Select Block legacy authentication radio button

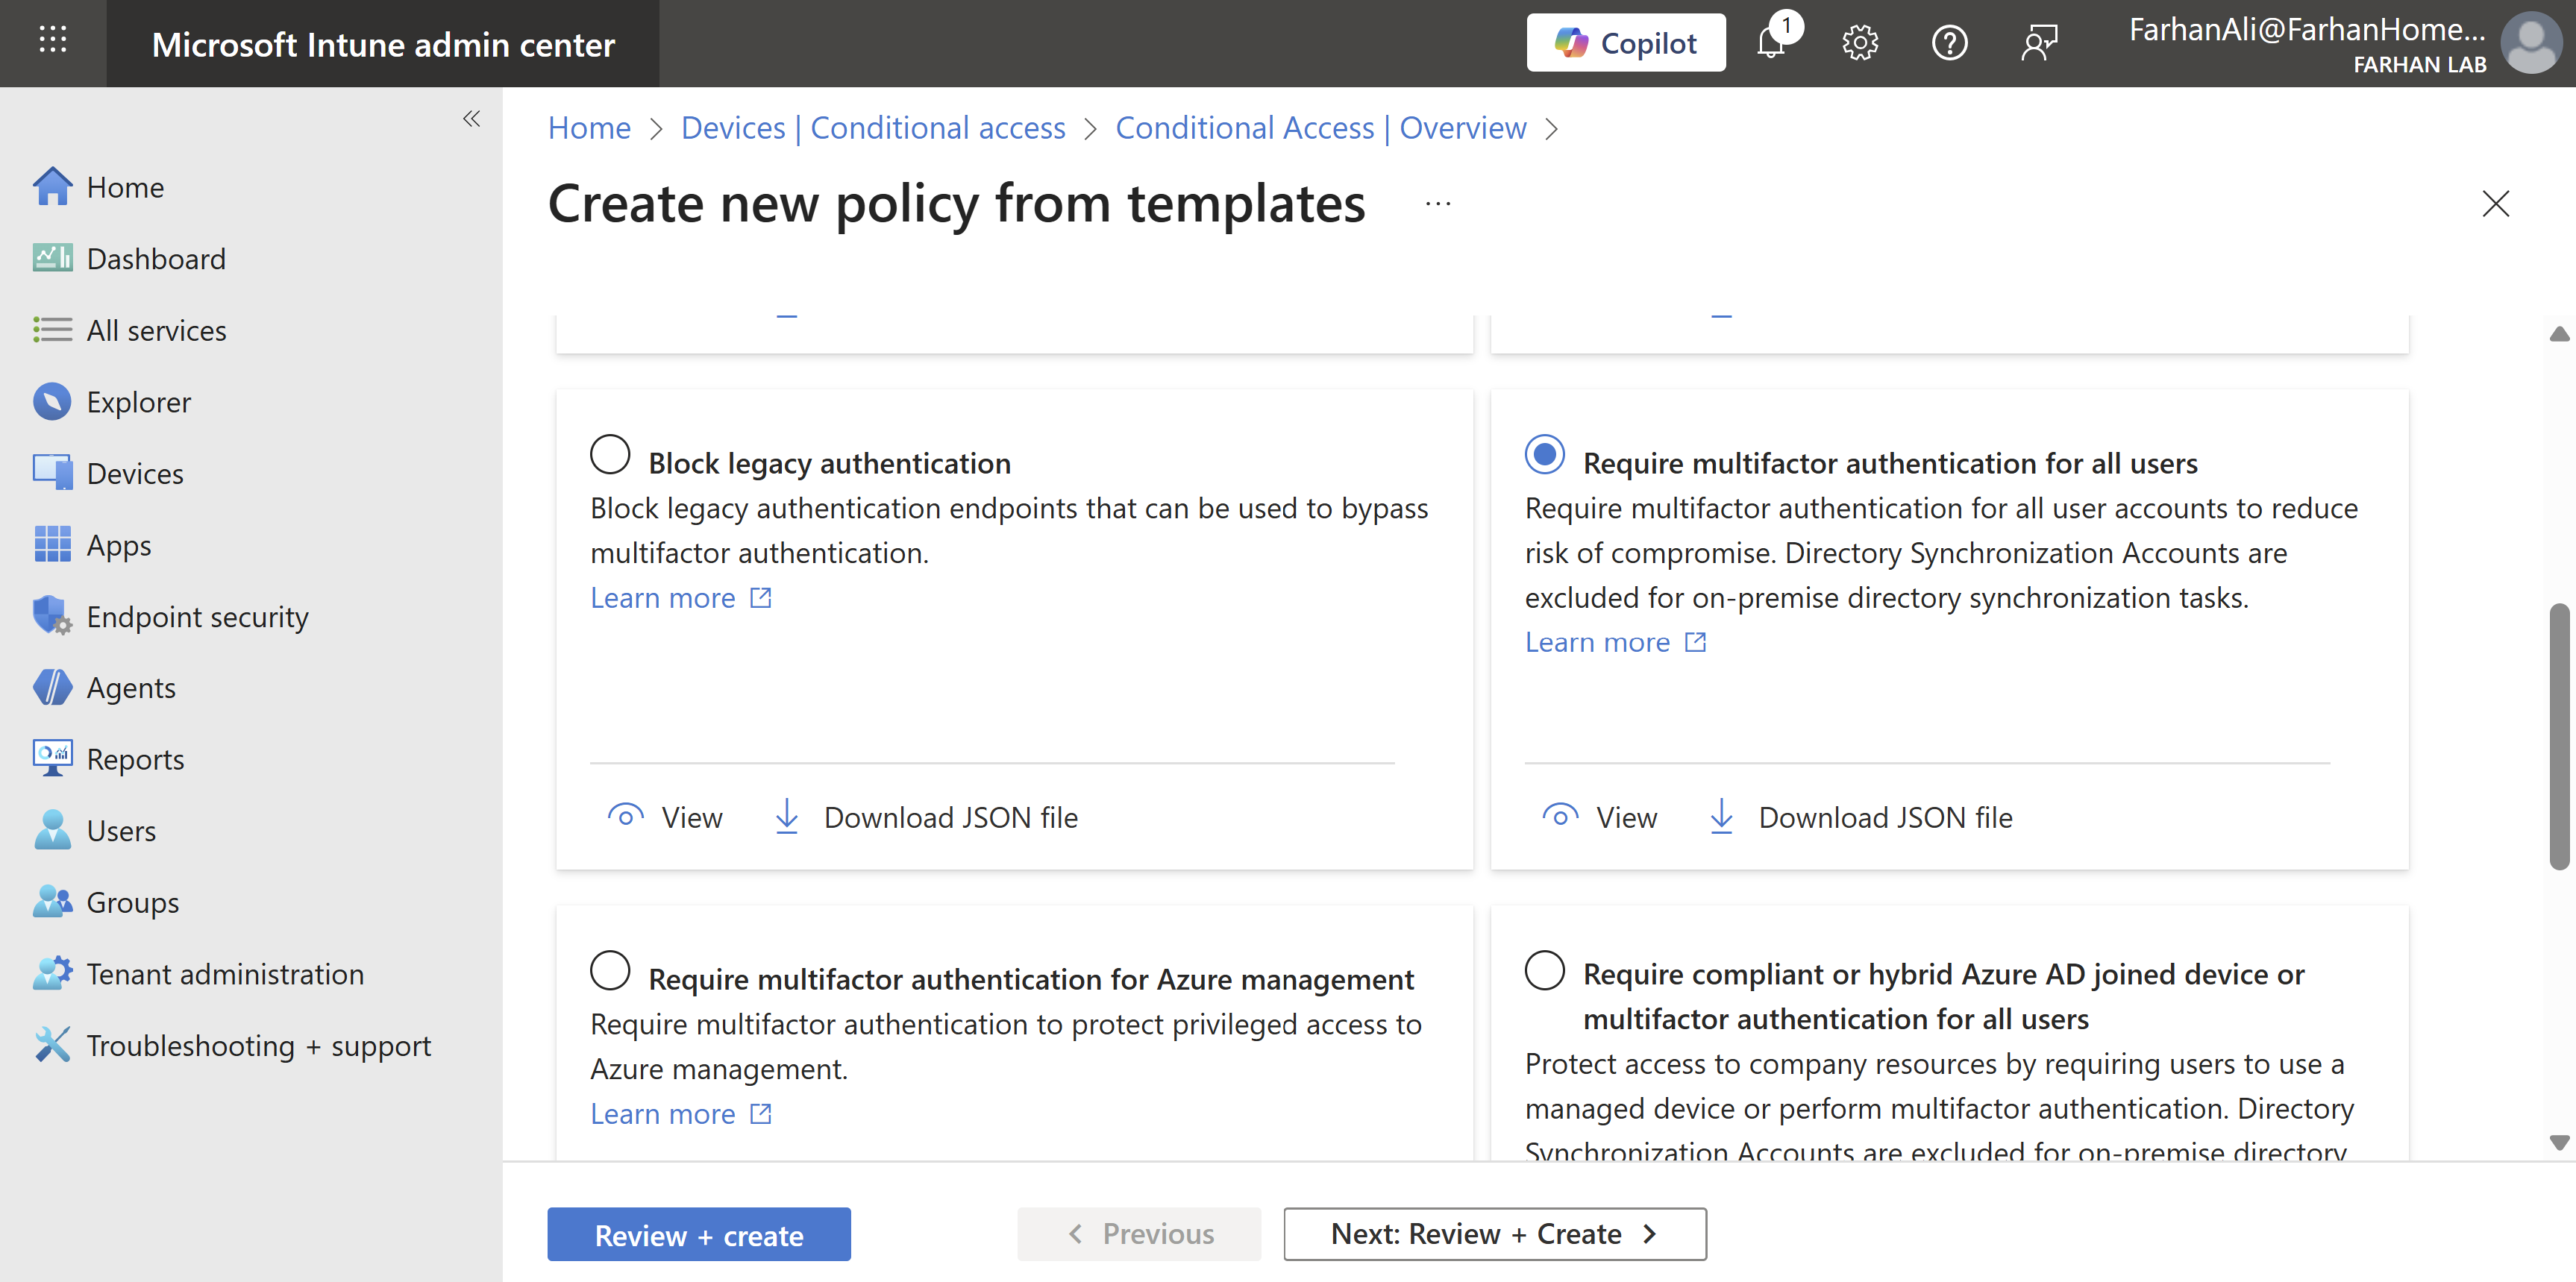pos(610,454)
